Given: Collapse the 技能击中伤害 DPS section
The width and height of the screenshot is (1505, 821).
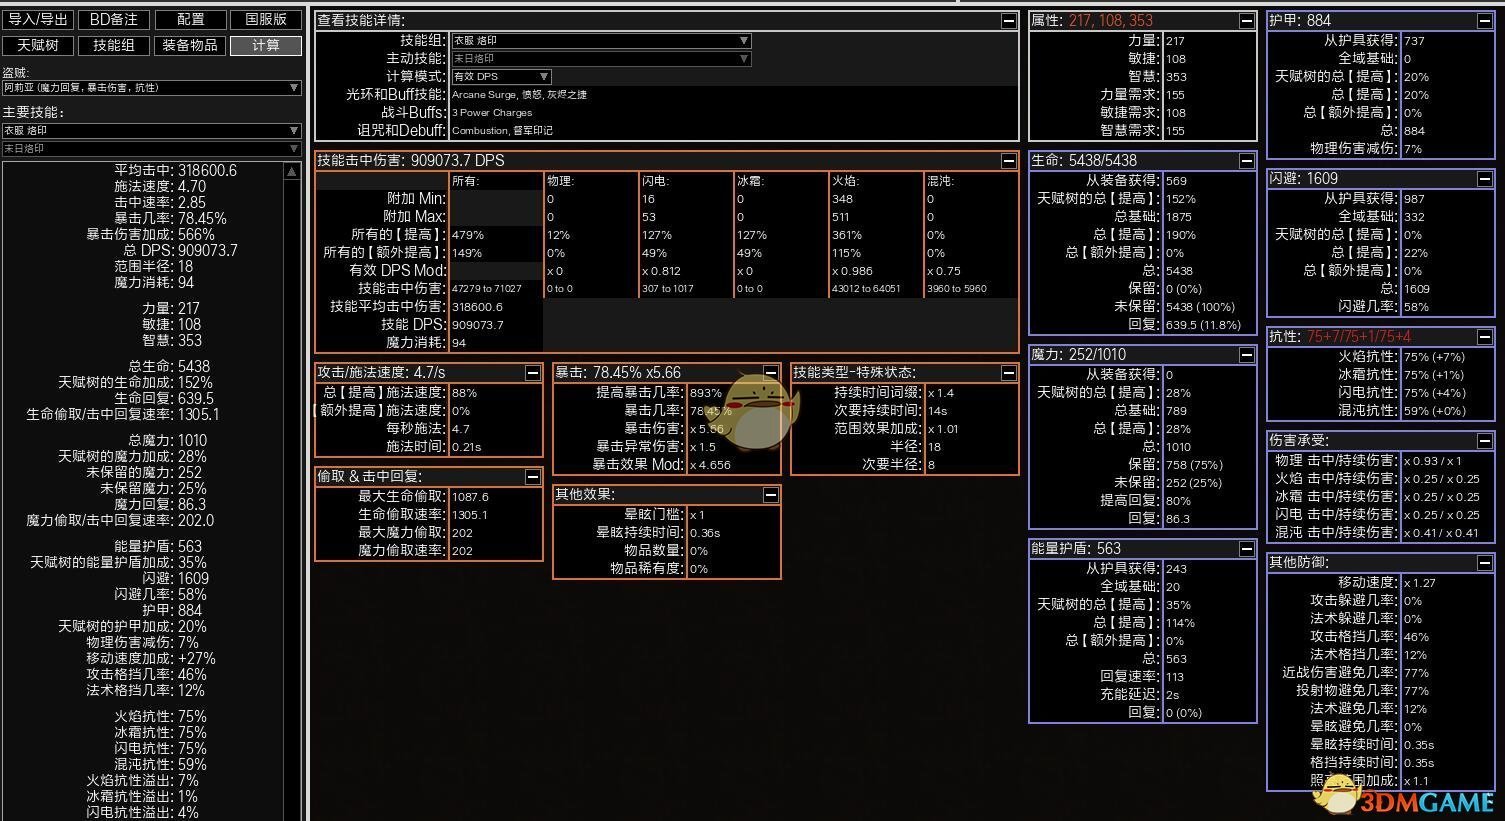Looking at the screenshot, I should 1008,160.
